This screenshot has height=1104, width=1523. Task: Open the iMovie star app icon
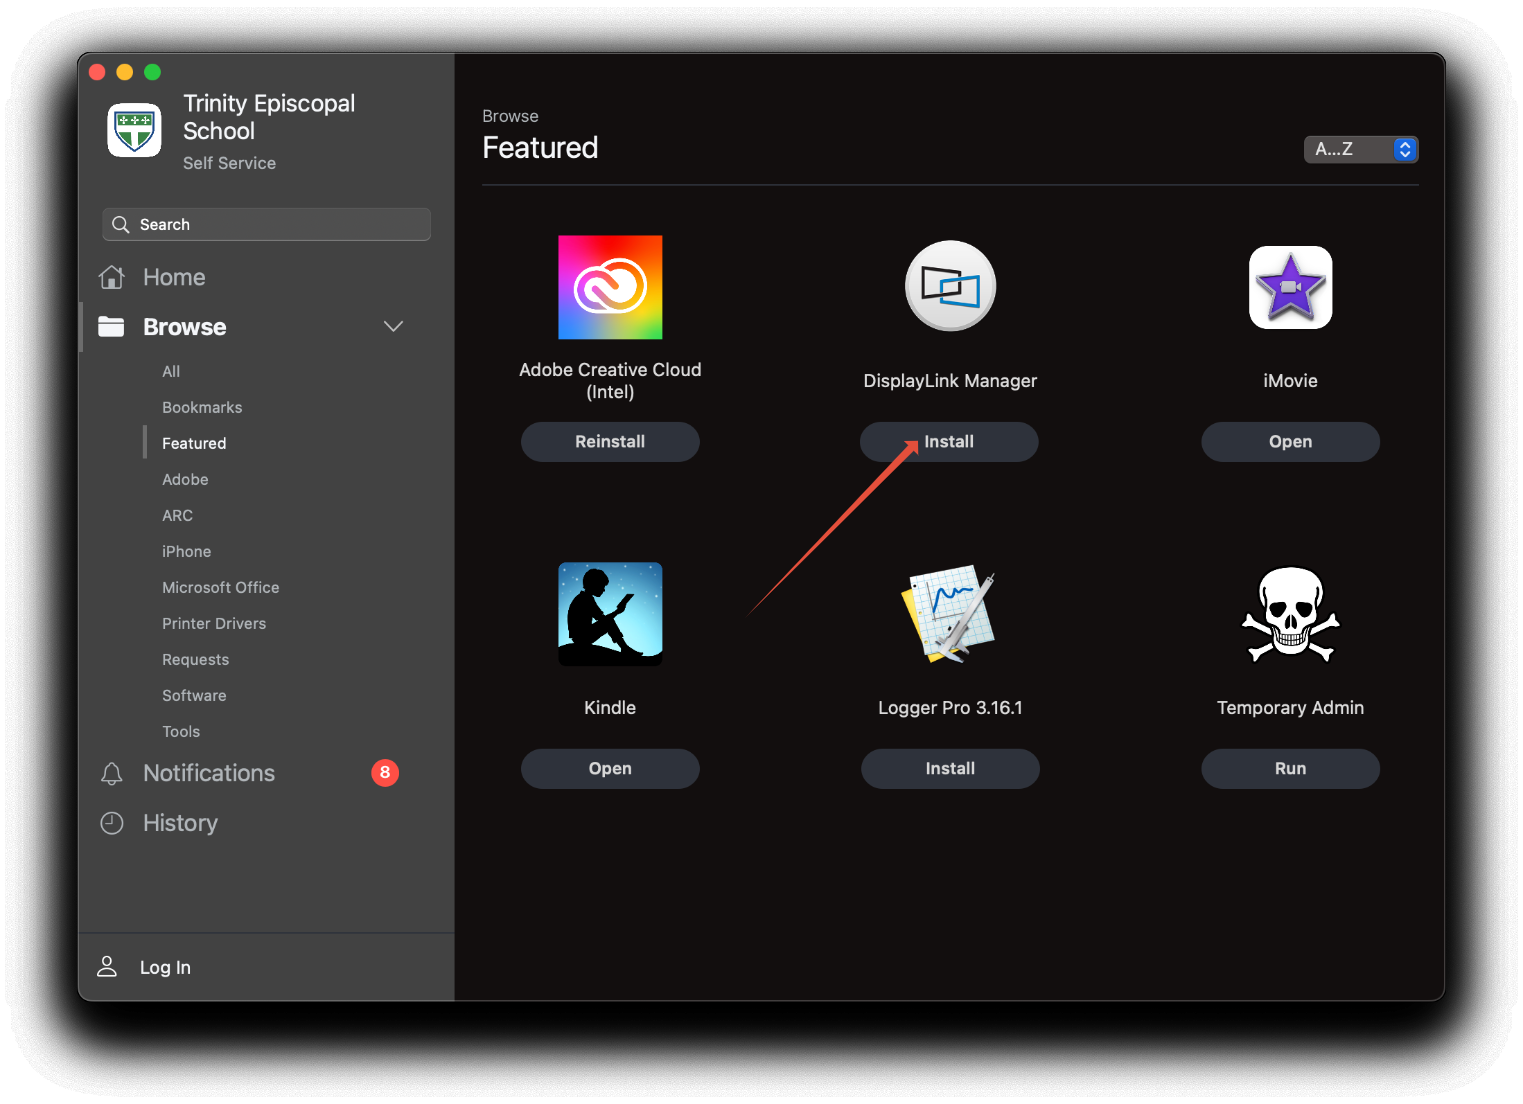[x=1290, y=287]
